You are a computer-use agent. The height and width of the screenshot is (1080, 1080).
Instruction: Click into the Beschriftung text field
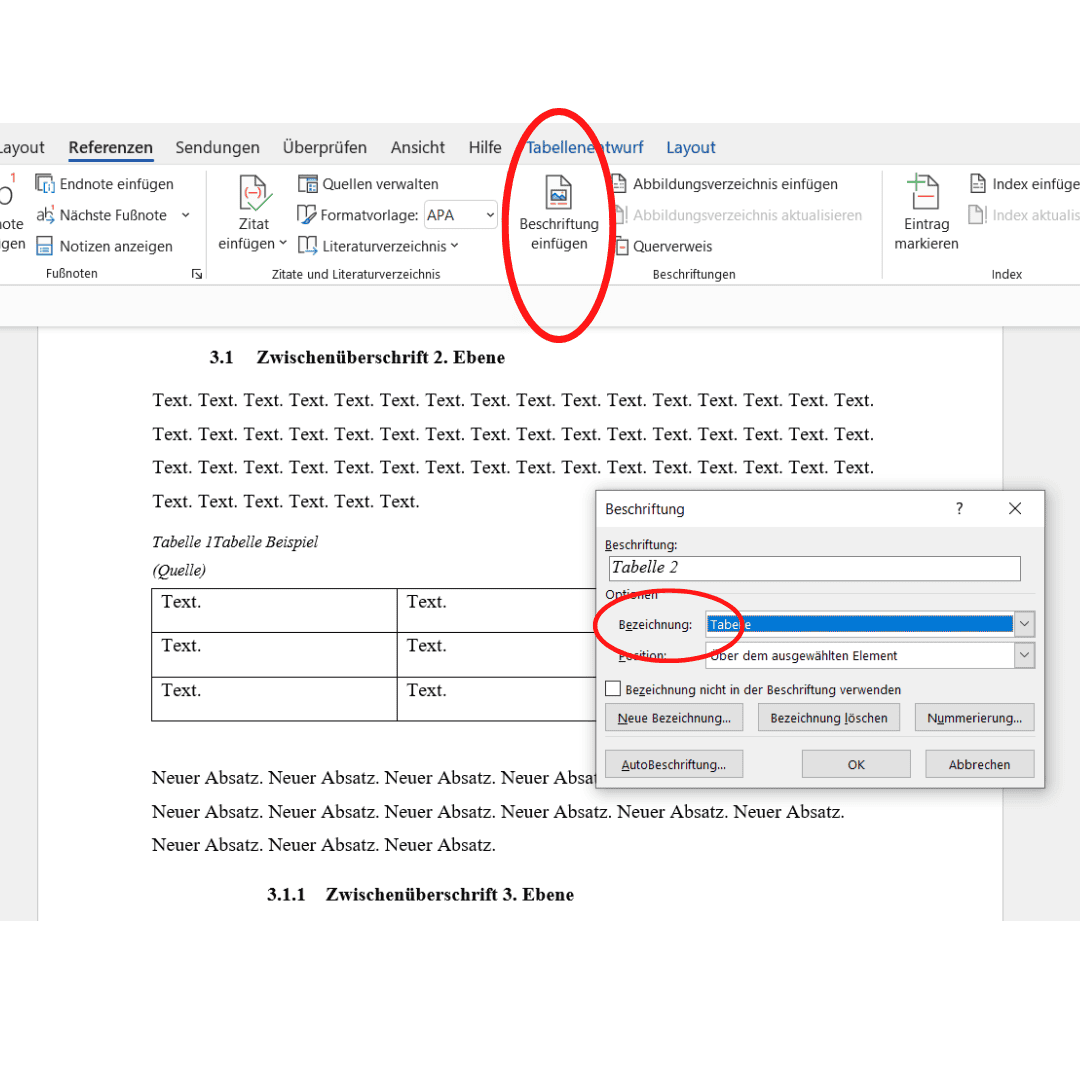814,568
